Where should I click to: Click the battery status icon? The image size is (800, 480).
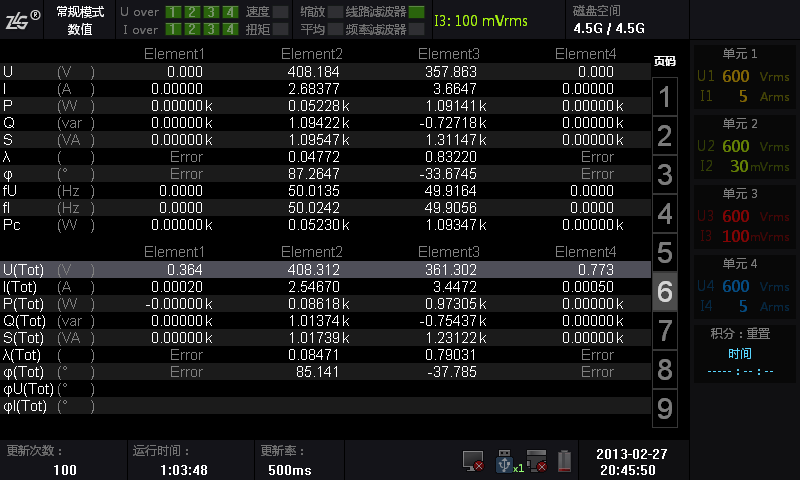(564, 461)
